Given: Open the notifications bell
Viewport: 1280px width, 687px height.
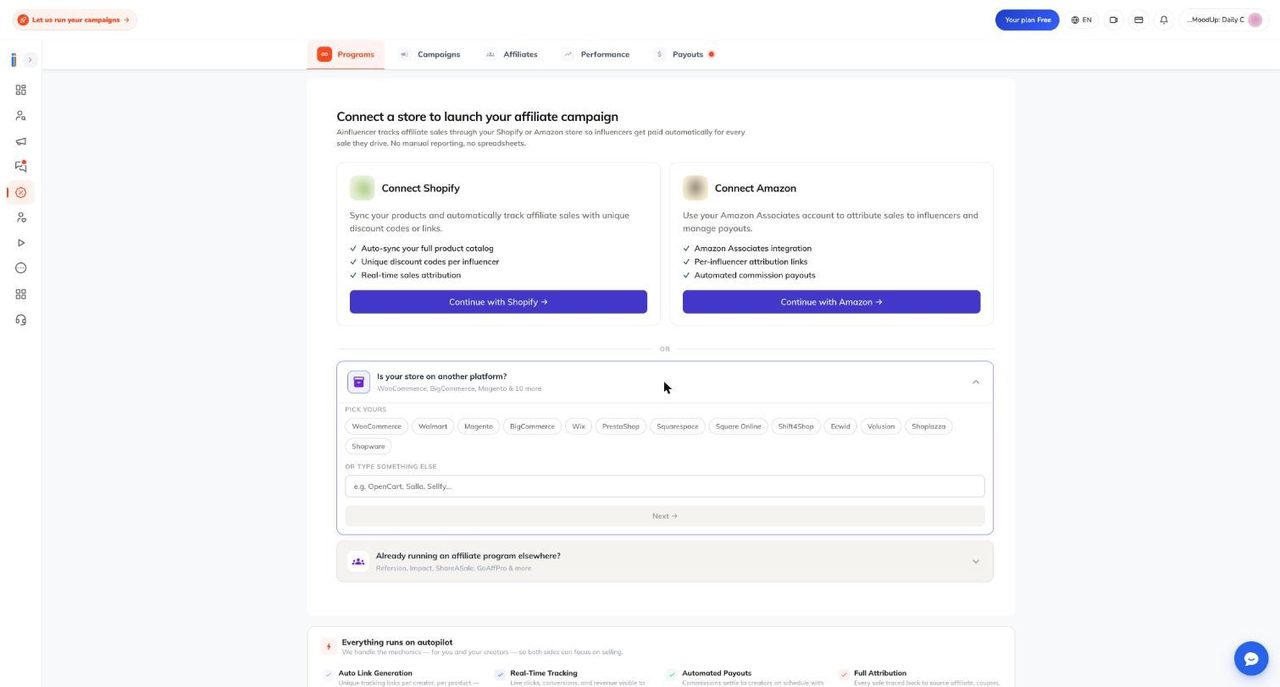Looking at the screenshot, I should (1164, 20).
